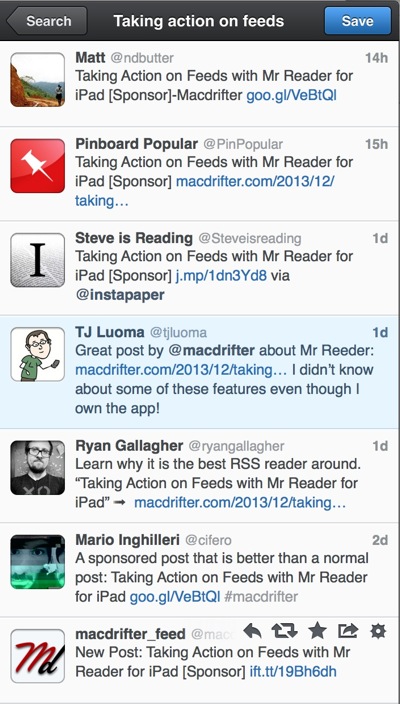Open macdrifter_feed's Md logo avatar
The image size is (400, 704).
(x=38, y=656)
